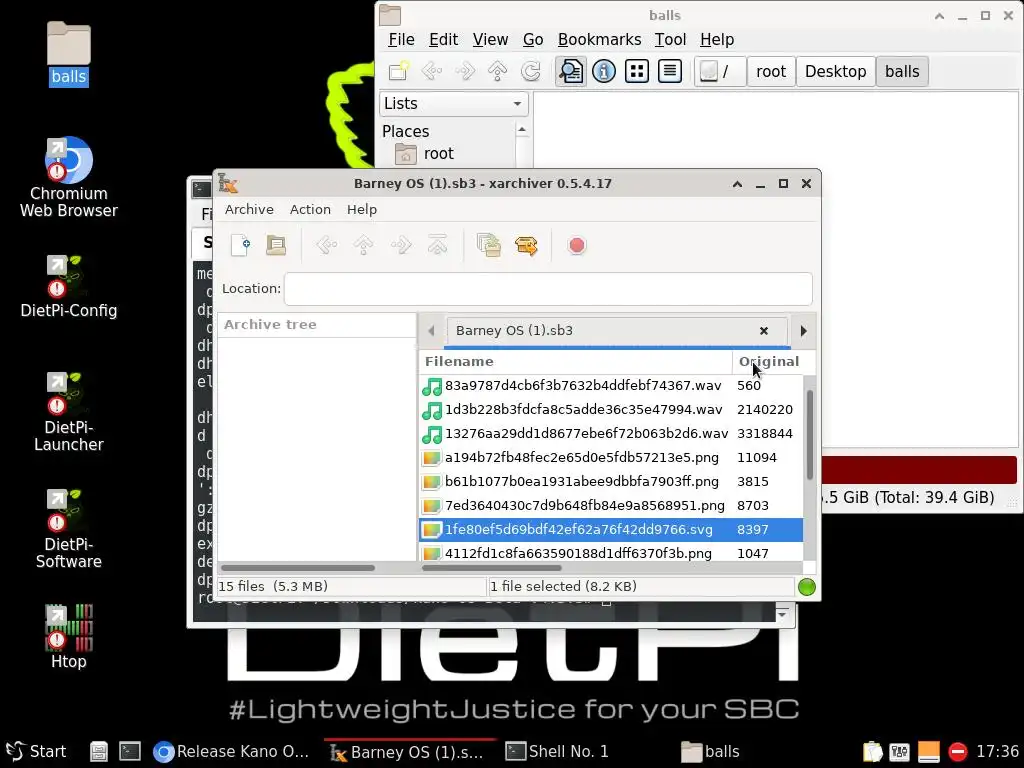This screenshot has height=768, width=1024.
Task: Open the Lists dropdown in file manager sidebar
Action: pos(454,104)
